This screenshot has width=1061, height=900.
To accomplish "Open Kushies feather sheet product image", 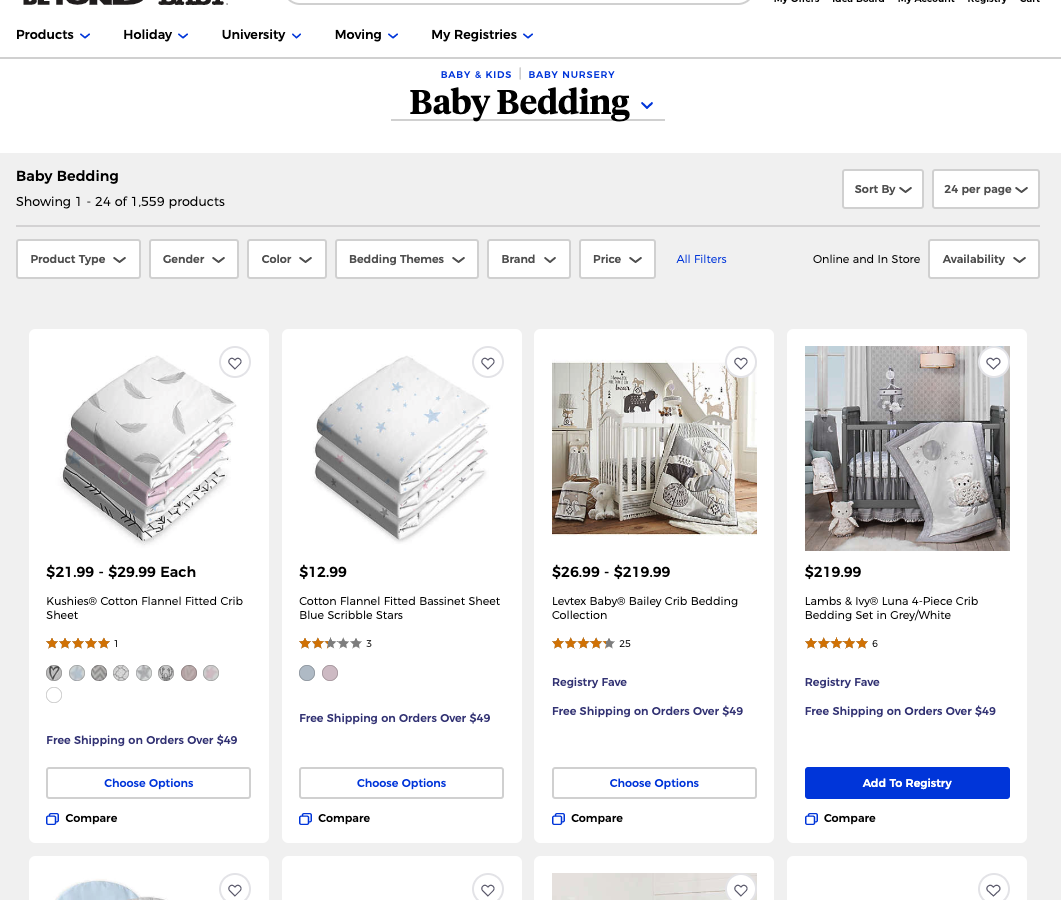I will click(x=148, y=448).
